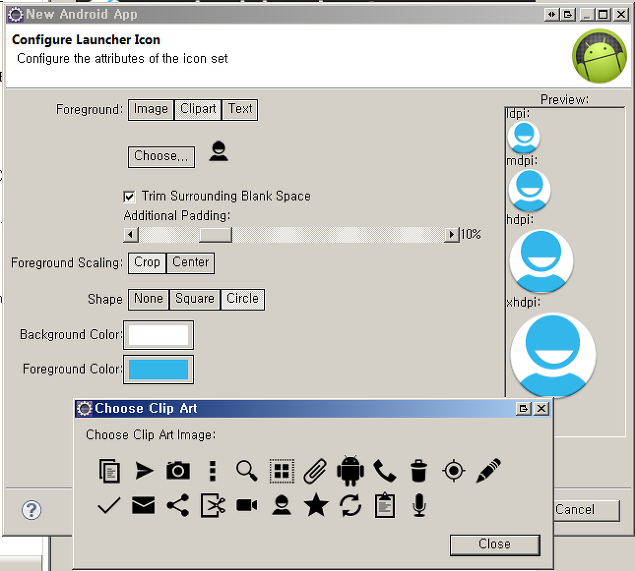Set Shape to None
635x571 pixels.
coord(149,299)
